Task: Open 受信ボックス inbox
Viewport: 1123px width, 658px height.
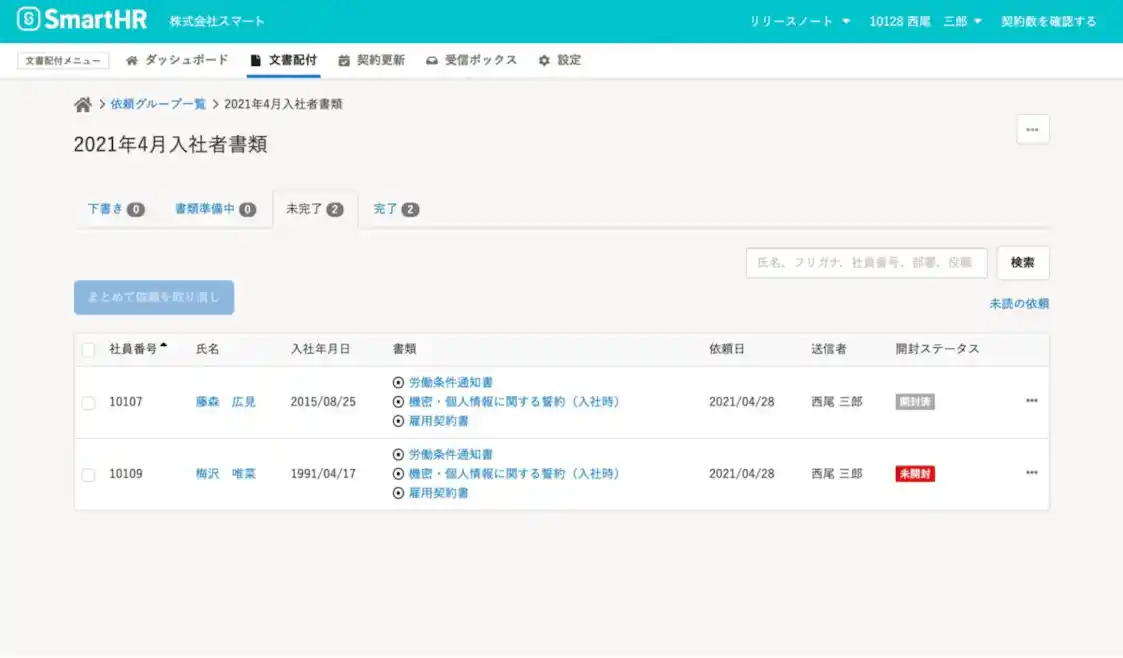Action: (471, 60)
